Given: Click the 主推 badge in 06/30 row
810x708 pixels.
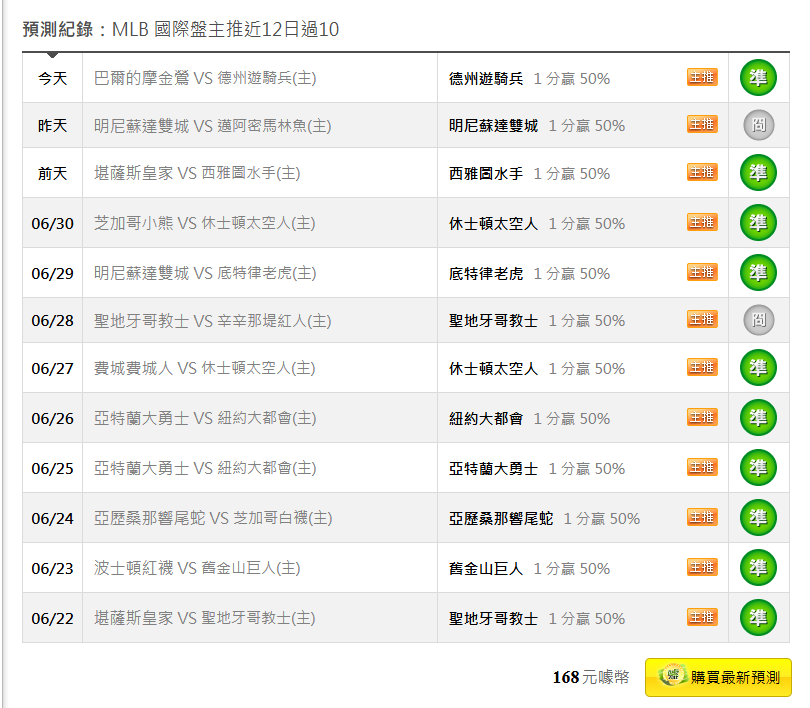Looking at the screenshot, I should [702, 222].
